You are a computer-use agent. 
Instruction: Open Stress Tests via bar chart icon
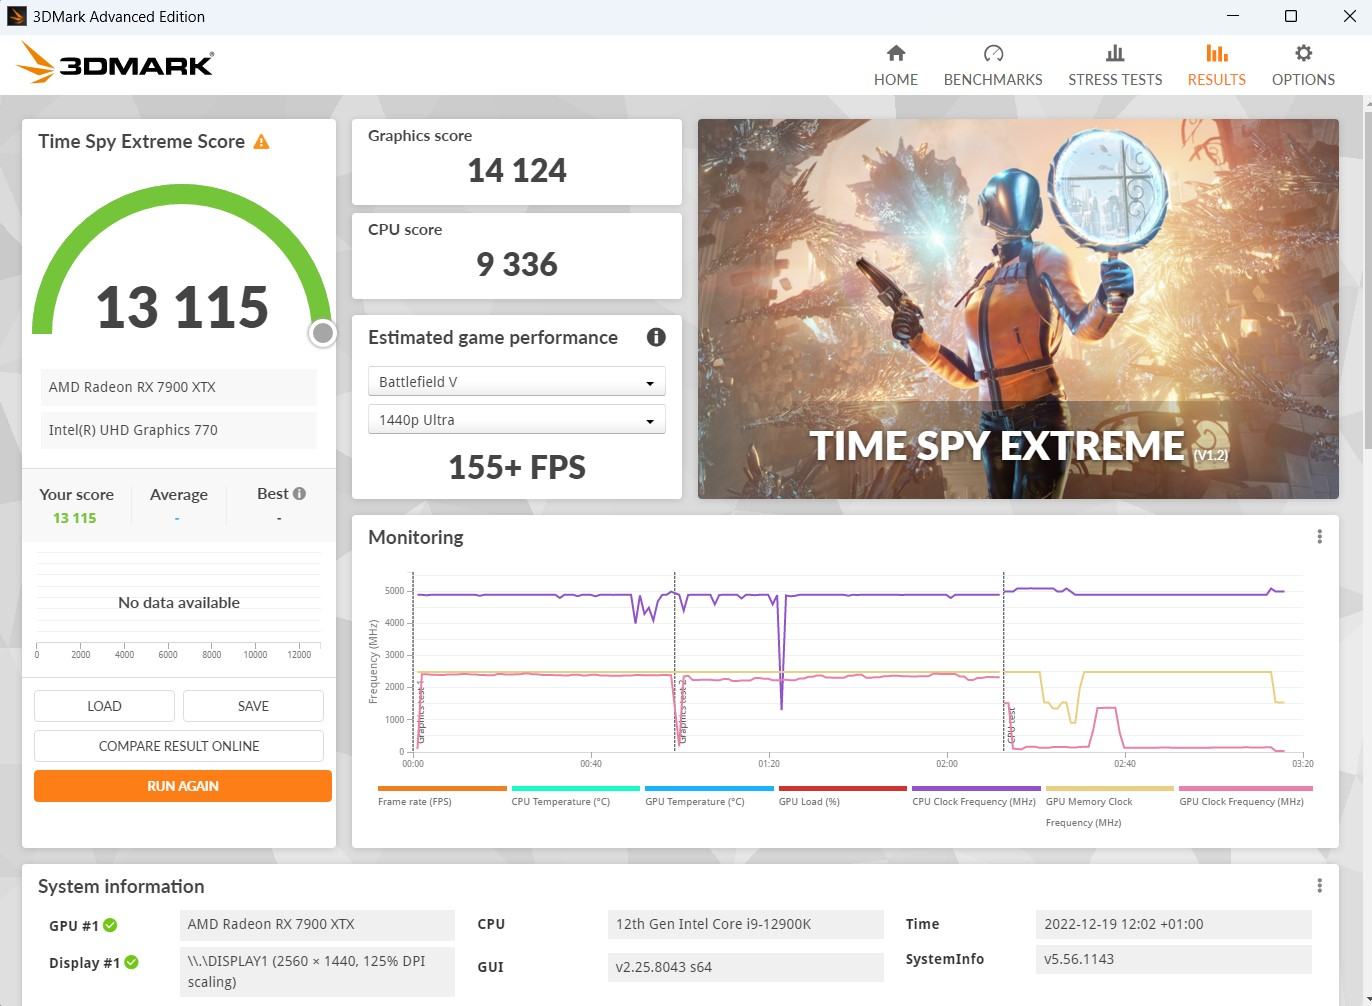[x=1114, y=53]
